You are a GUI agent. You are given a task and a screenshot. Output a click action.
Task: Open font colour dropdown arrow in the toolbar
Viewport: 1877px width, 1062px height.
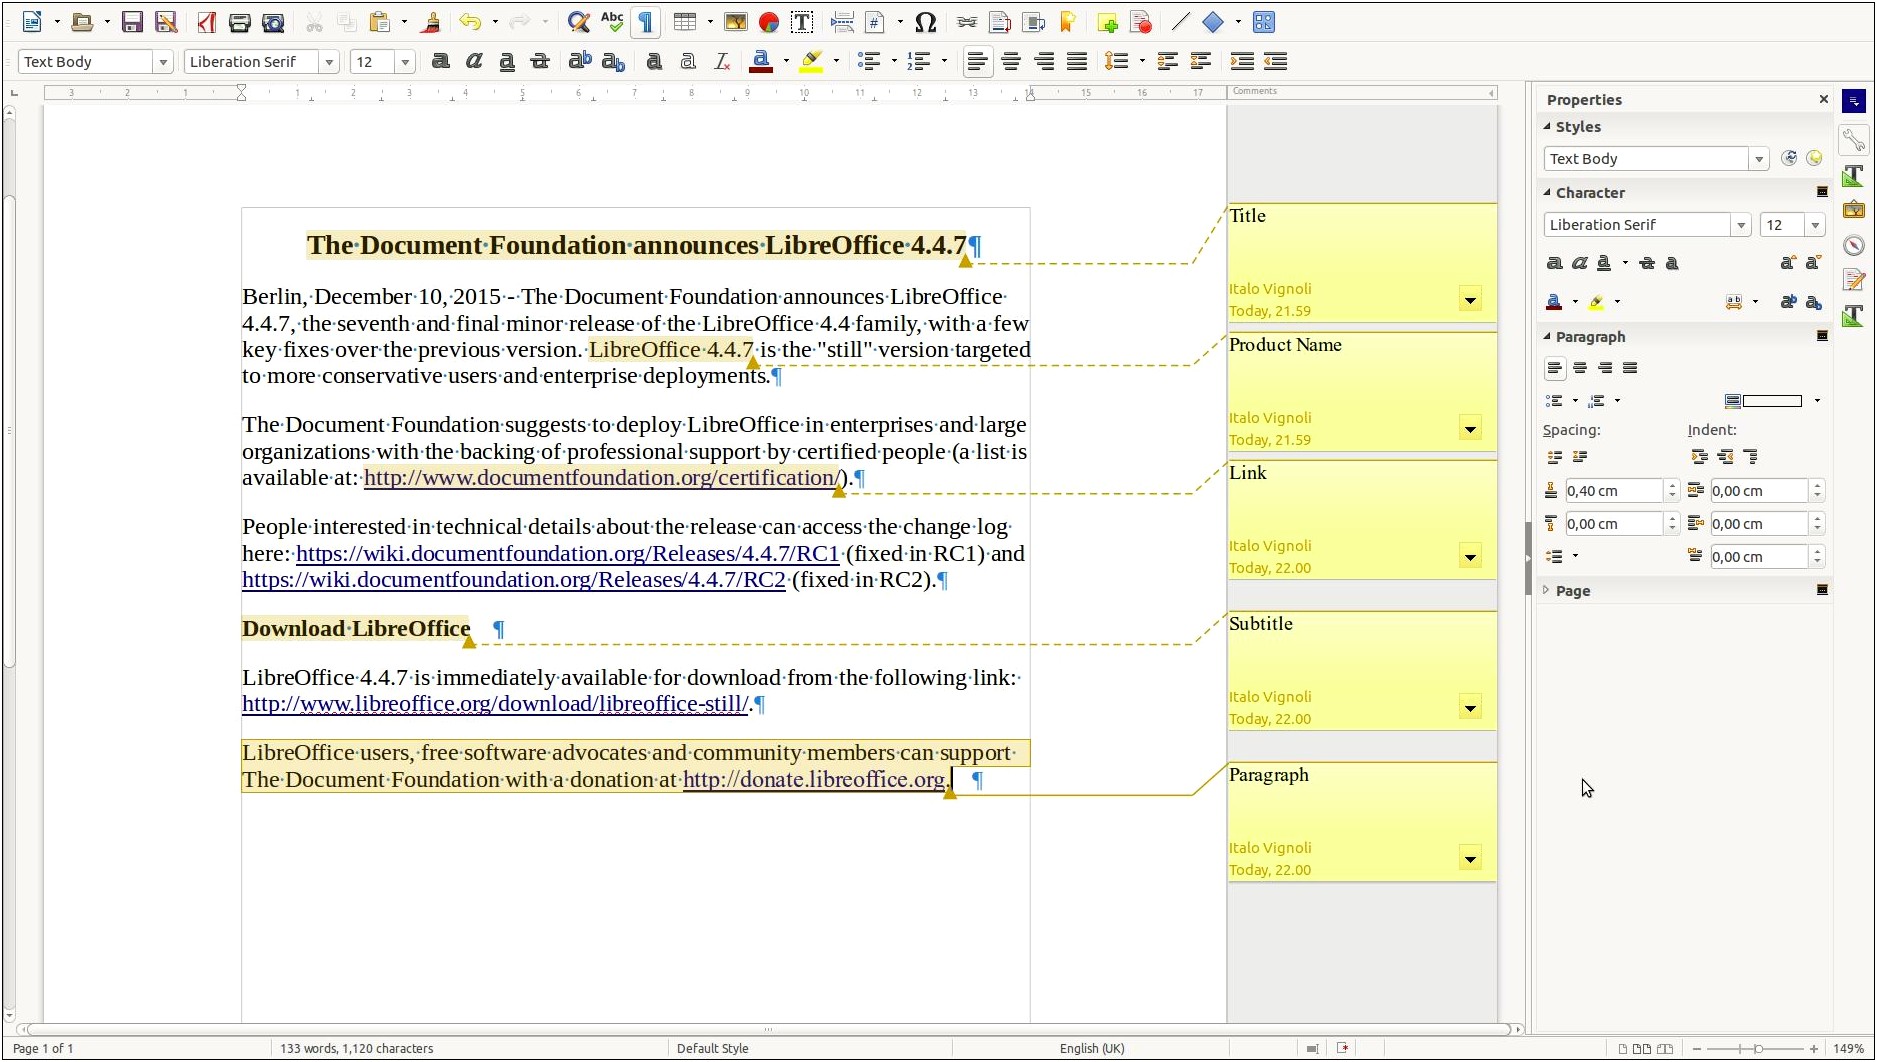786,62
